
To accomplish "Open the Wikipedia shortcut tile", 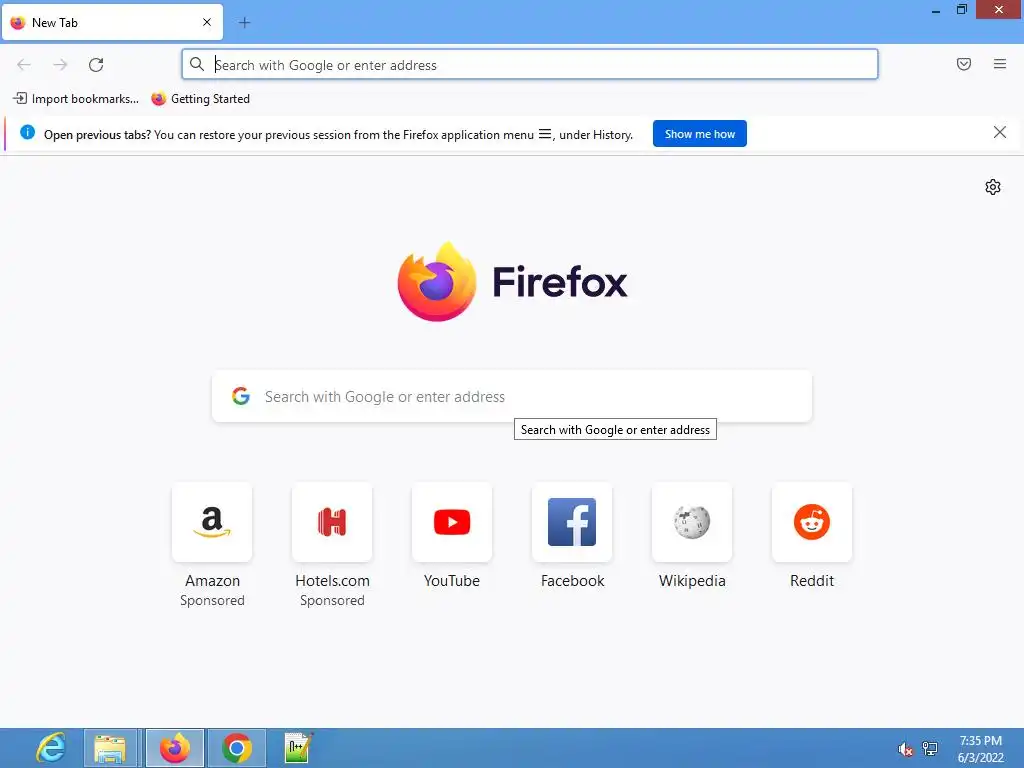I will tap(692, 522).
